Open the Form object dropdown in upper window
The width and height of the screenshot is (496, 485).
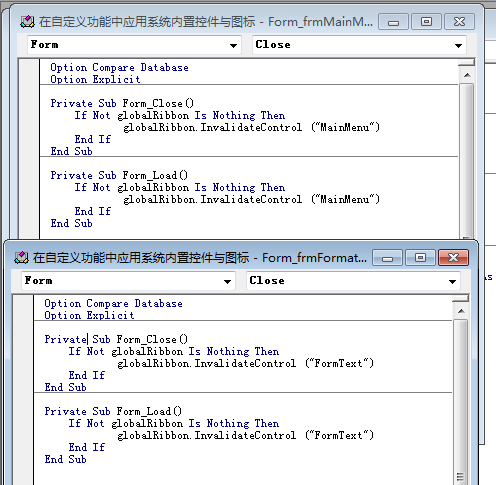click(233, 45)
